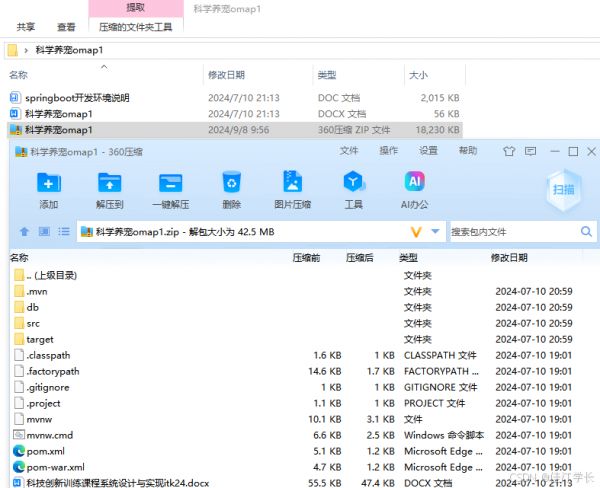Select the 科学养宠omap1 ZIP file in Explorer
The height and width of the screenshot is (488, 600).
[234, 130]
